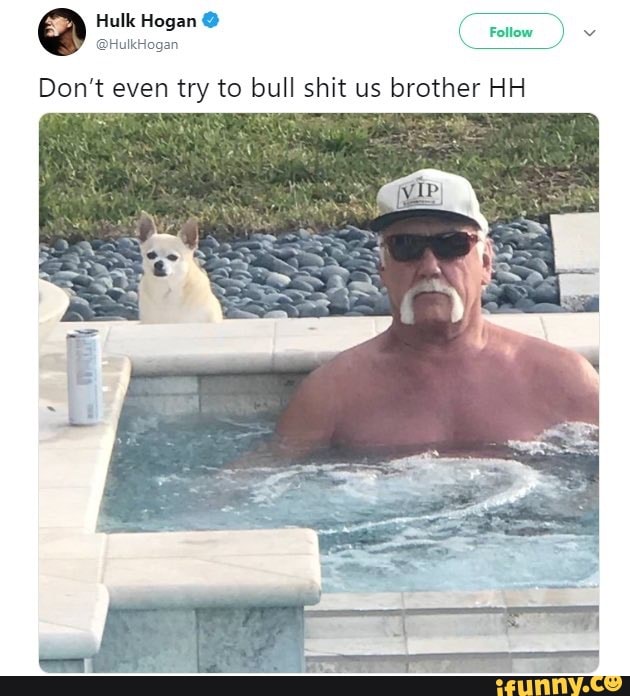Click the VIP cap in the photo
630x696 pixels.
point(429,199)
